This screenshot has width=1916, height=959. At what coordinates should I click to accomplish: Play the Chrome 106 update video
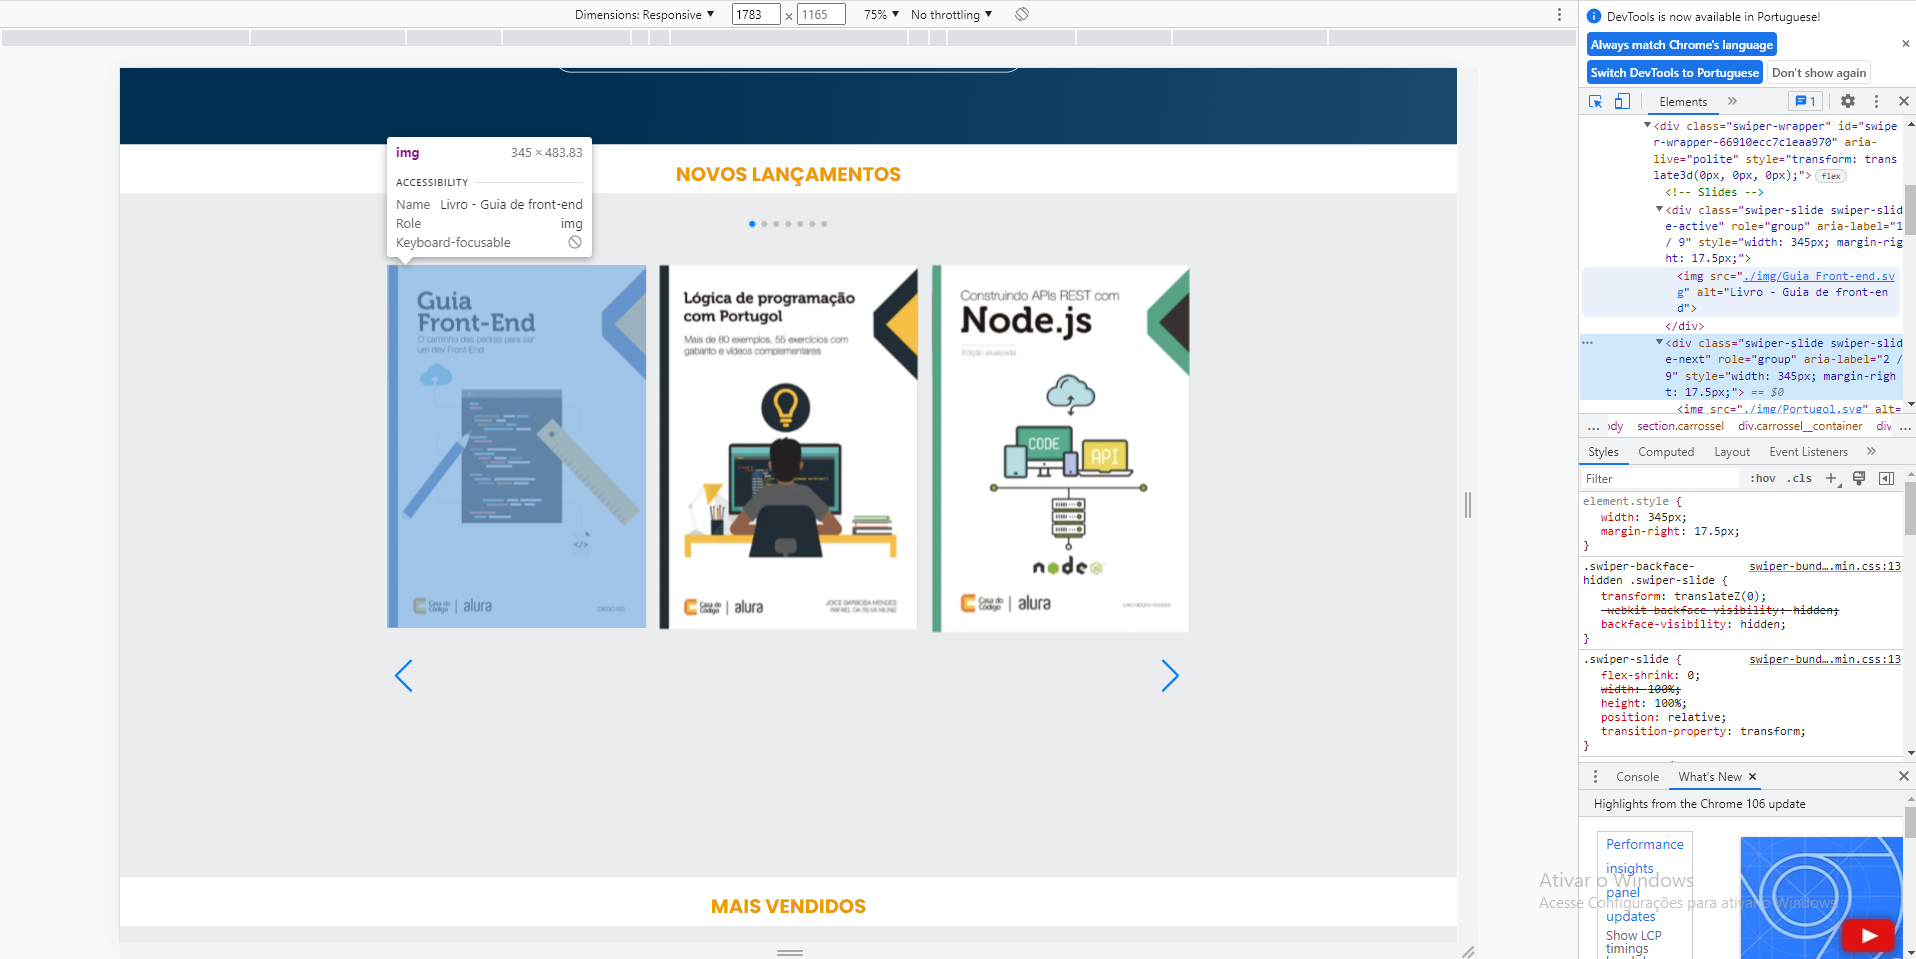tap(1868, 936)
